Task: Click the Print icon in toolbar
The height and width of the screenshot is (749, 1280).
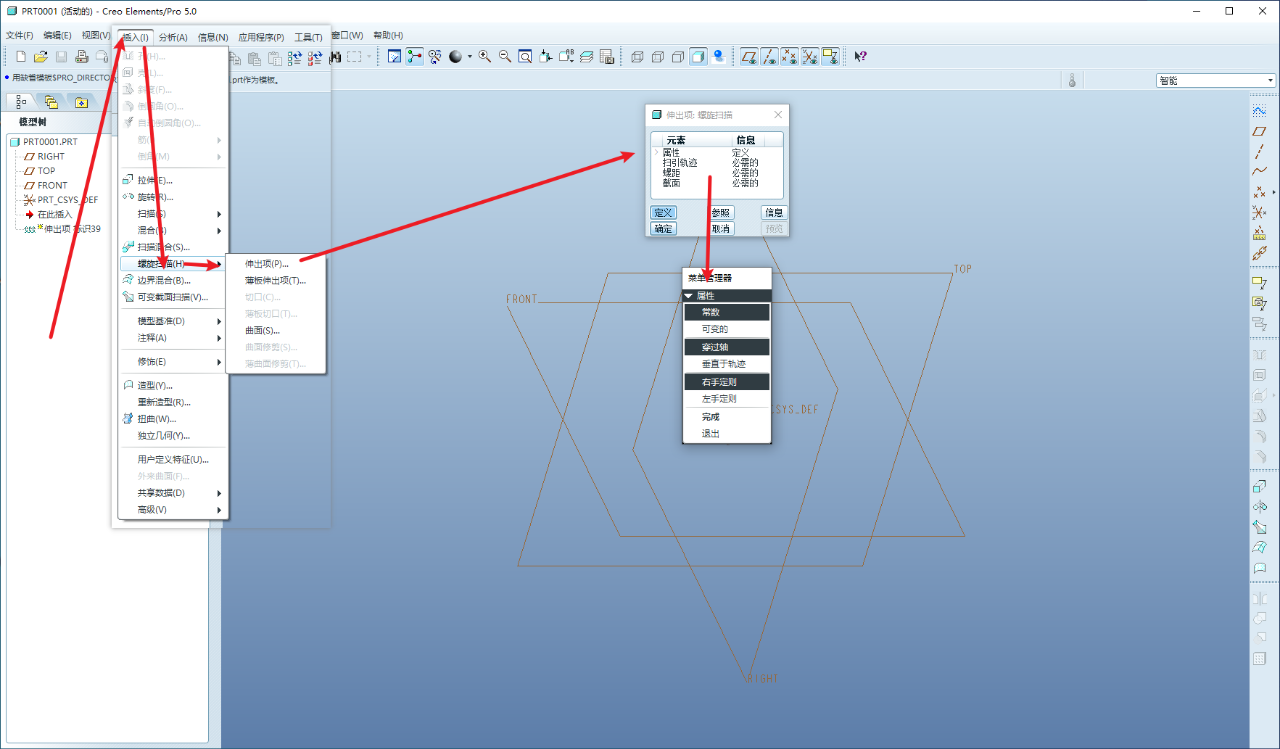Action: click(81, 57)
